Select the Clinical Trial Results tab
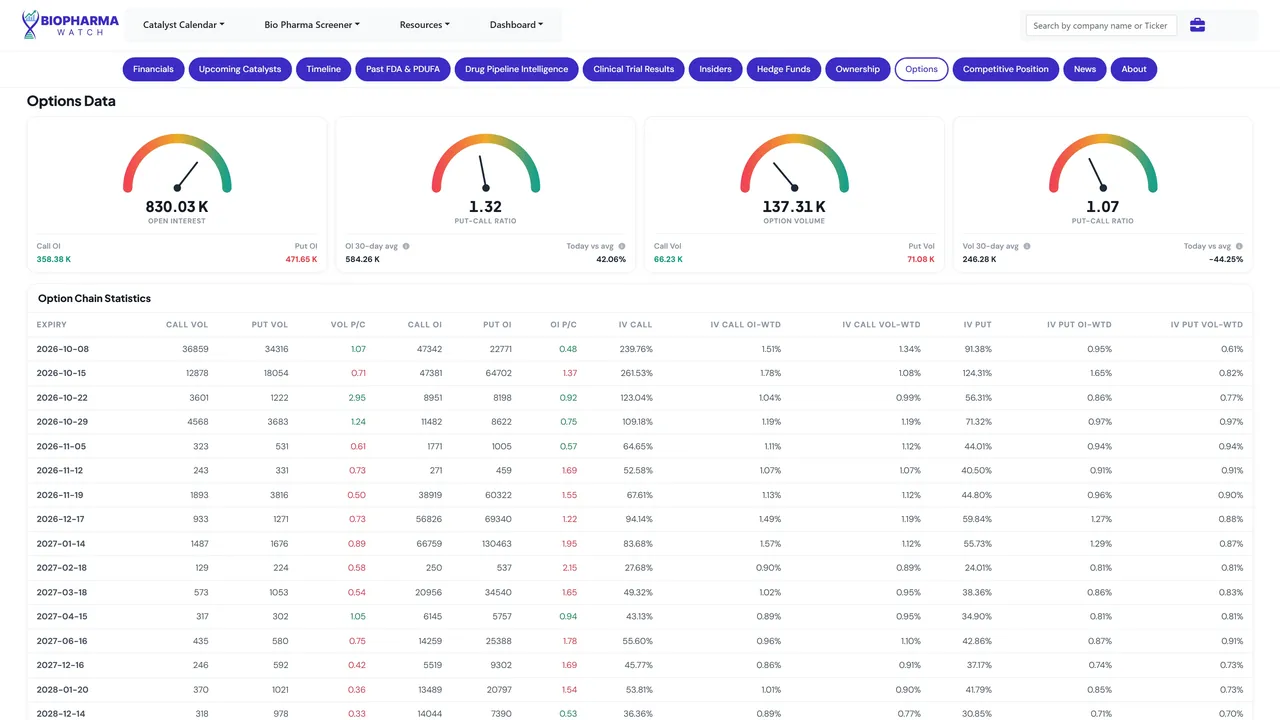 634,69
